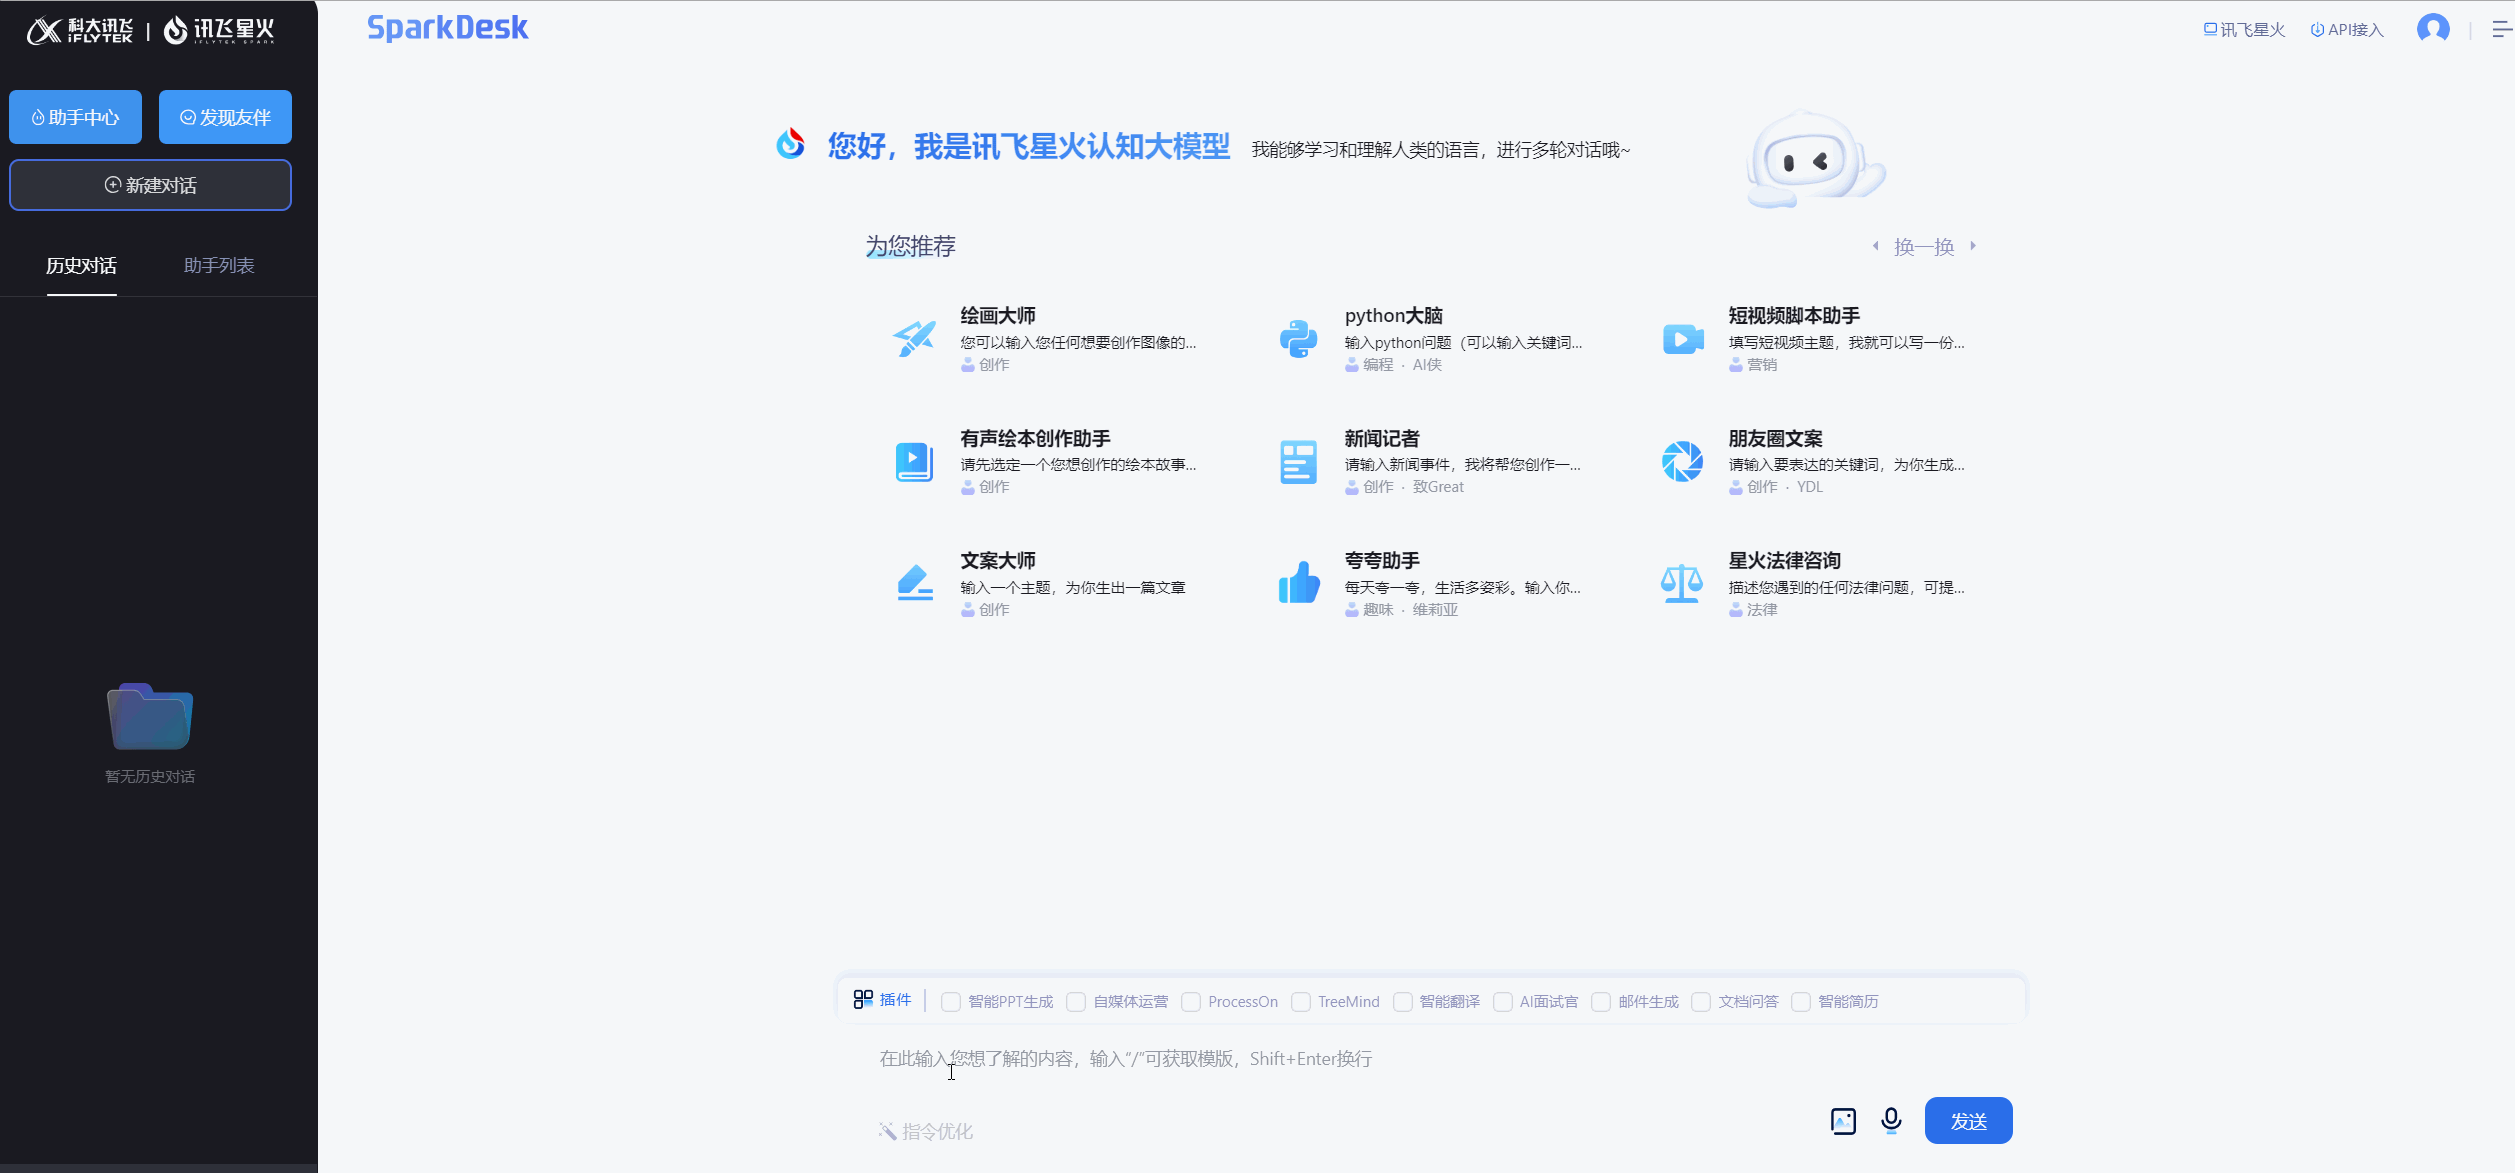The height and width of the screenshot is (1173, 2515).
Task: Click the iFLYTEK 科大讯飞 logo
Action: (79, 31)
